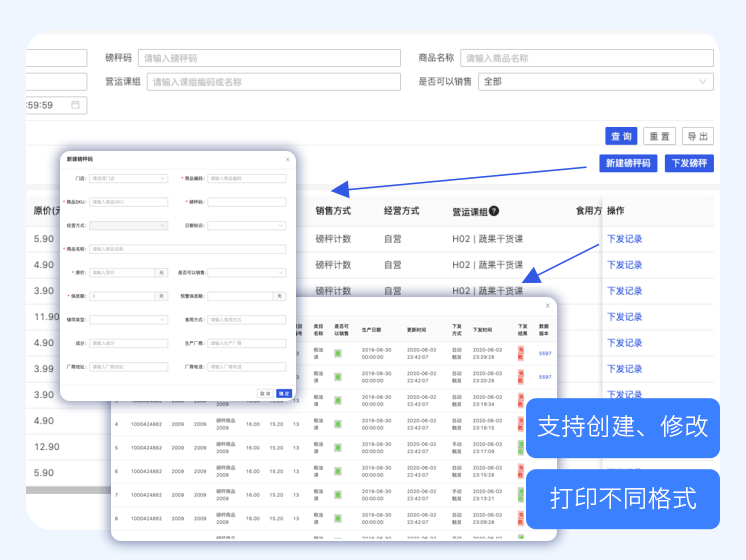
Task: Click the 新建磅秤码 button
Action: (628, 163)
